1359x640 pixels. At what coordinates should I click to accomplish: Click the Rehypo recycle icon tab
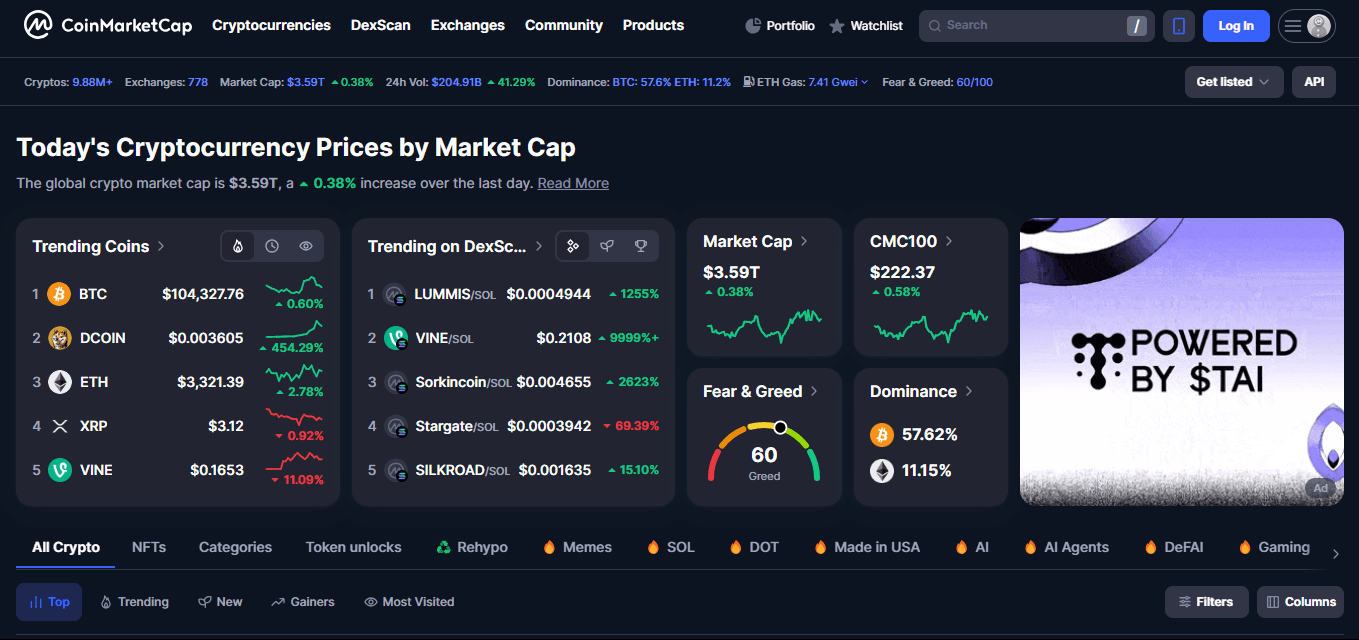point(444,547)
